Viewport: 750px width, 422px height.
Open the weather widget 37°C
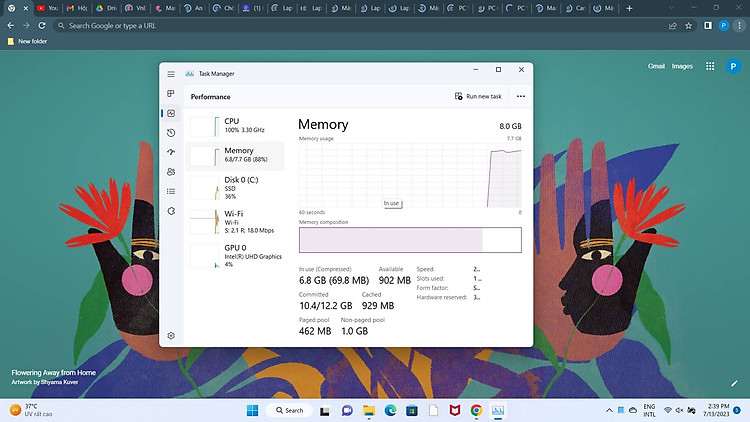tap(32, 410)
